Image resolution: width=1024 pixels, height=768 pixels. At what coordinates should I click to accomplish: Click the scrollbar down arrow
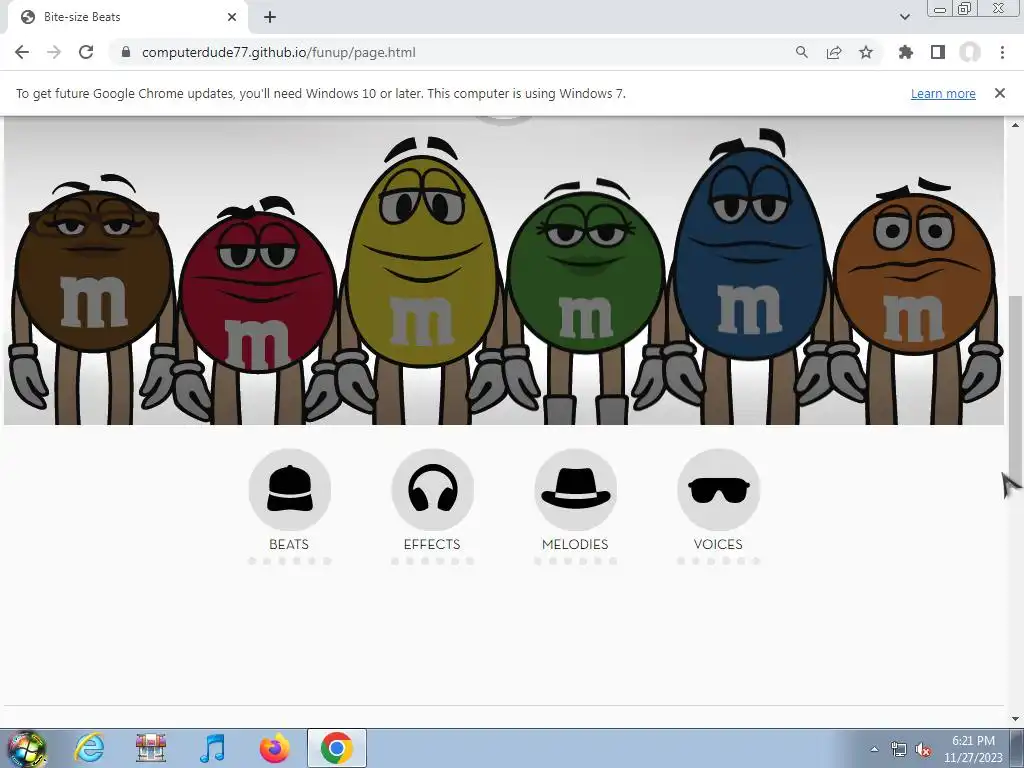pyautogui.click(x=1016, y=719)
